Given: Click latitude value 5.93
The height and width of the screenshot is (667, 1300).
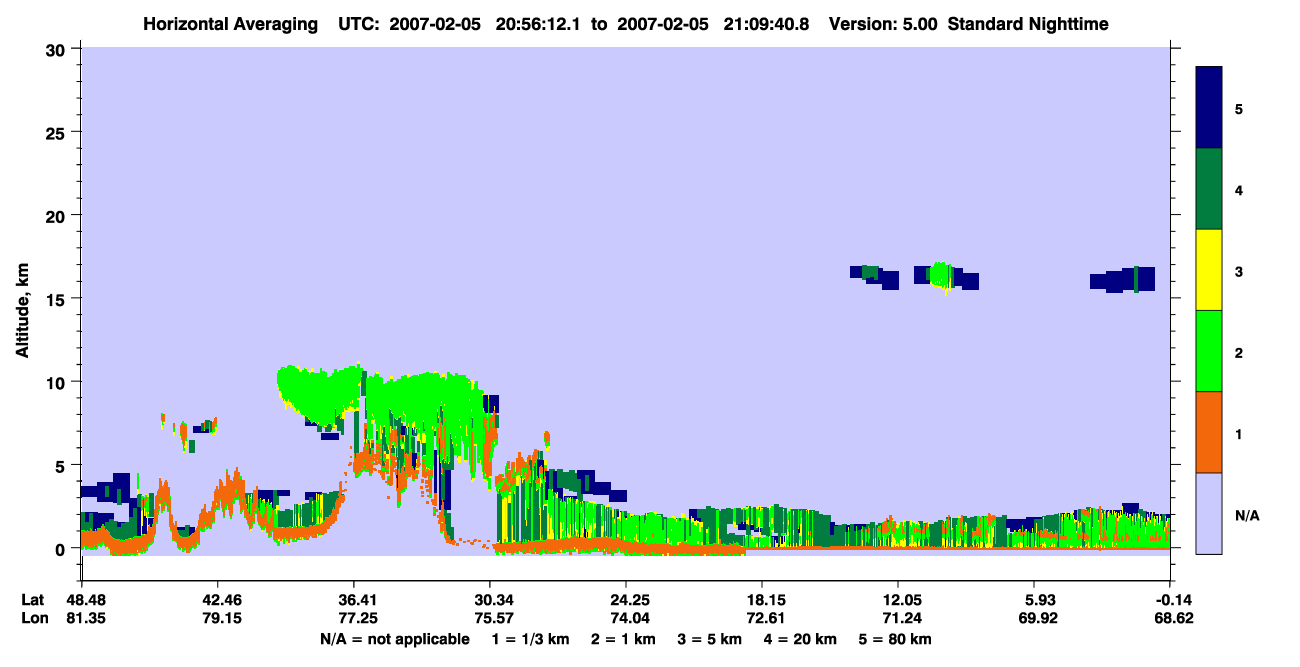Looking at the screenshot, I should click(1035, 600).
